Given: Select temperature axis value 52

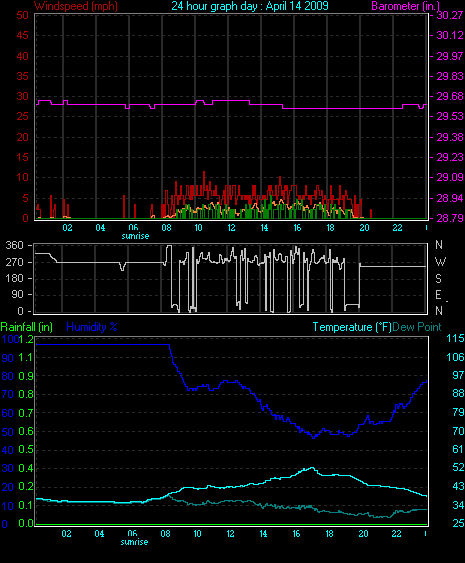Looking at the screenshot, I should 458,467.
